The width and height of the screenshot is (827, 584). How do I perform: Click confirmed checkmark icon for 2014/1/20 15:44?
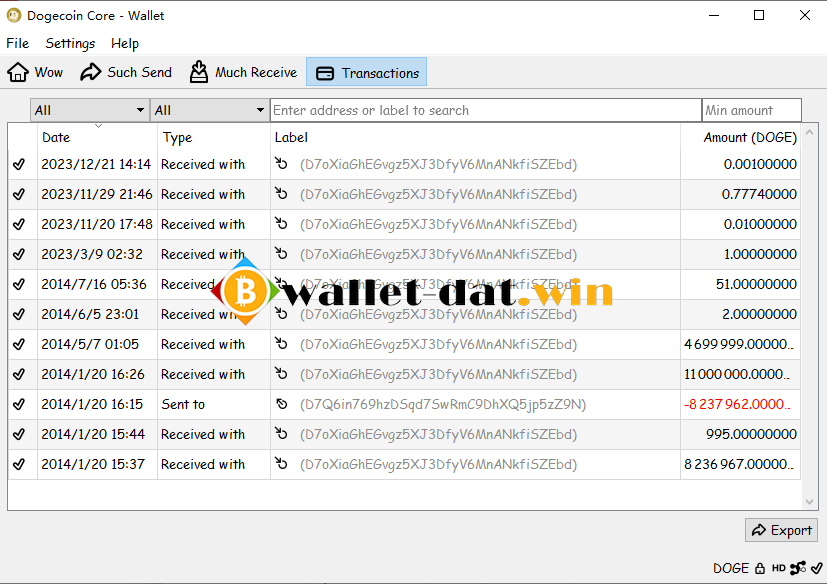tap(19, 434)
